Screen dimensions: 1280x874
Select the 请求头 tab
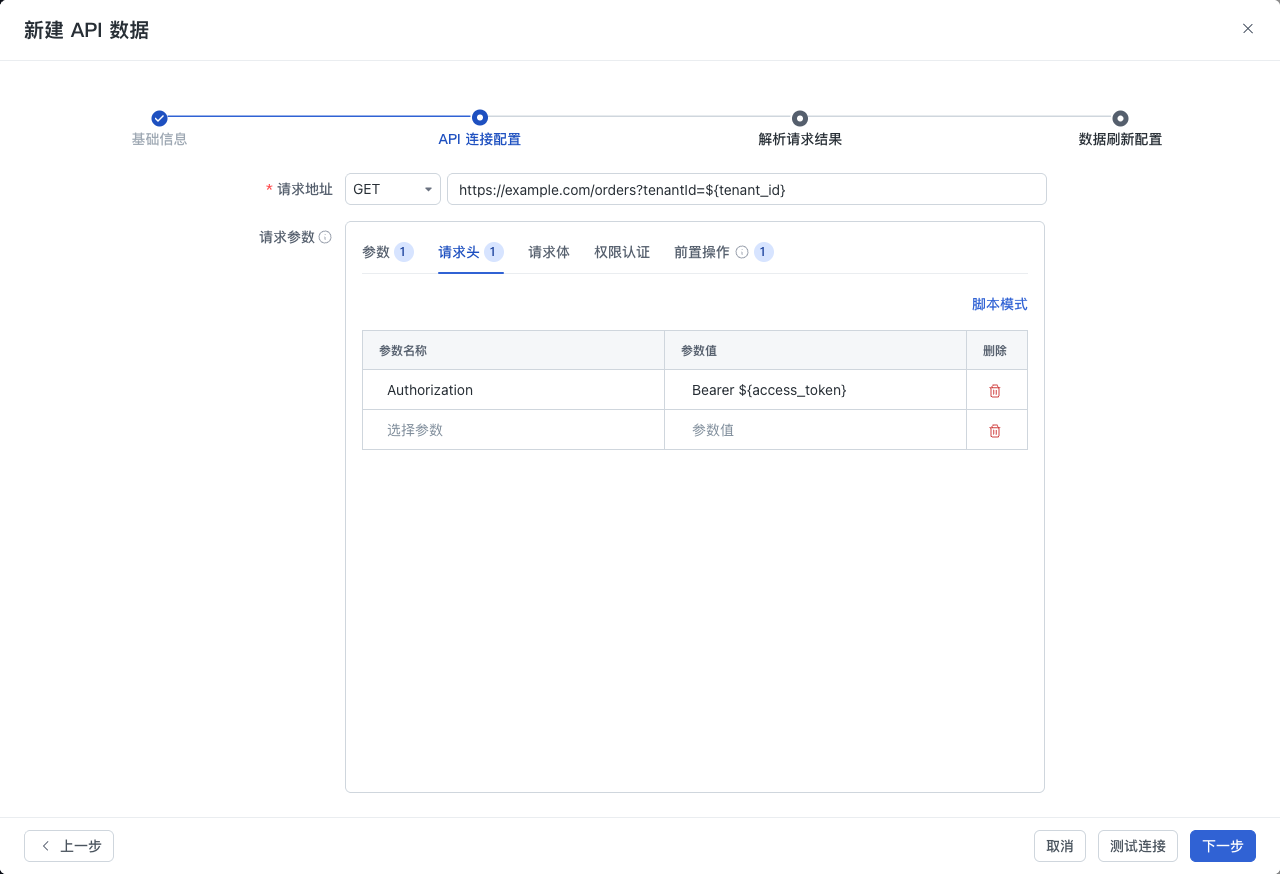(470, 252)
